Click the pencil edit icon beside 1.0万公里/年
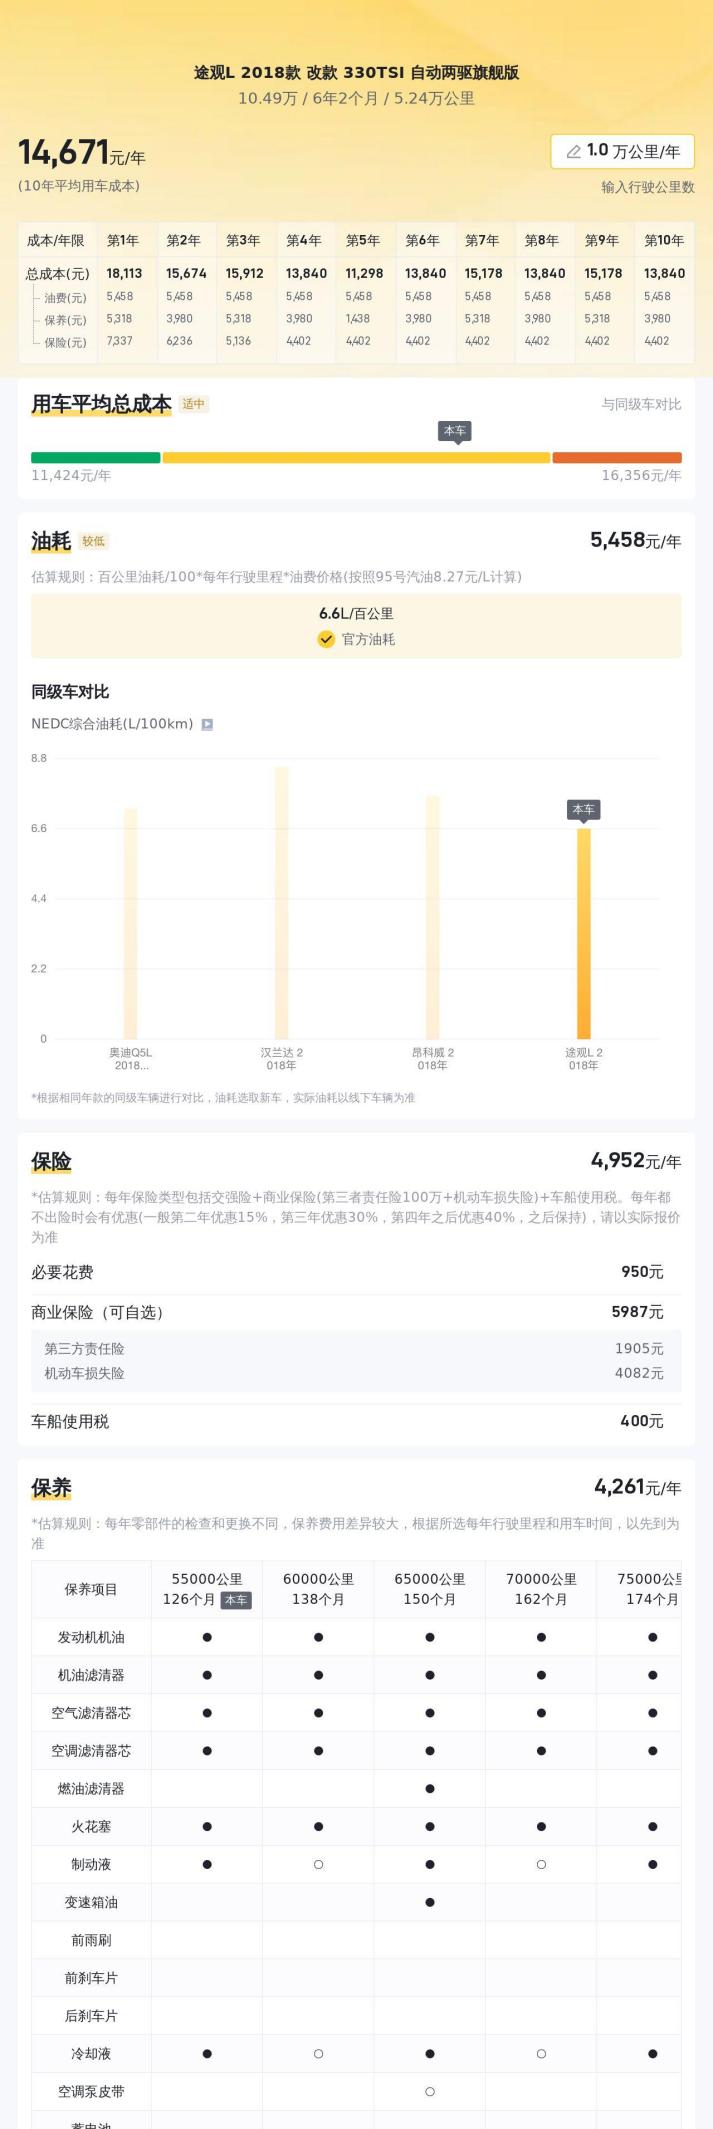This screenshot has width=713, height=2129. tap(573, 151)
